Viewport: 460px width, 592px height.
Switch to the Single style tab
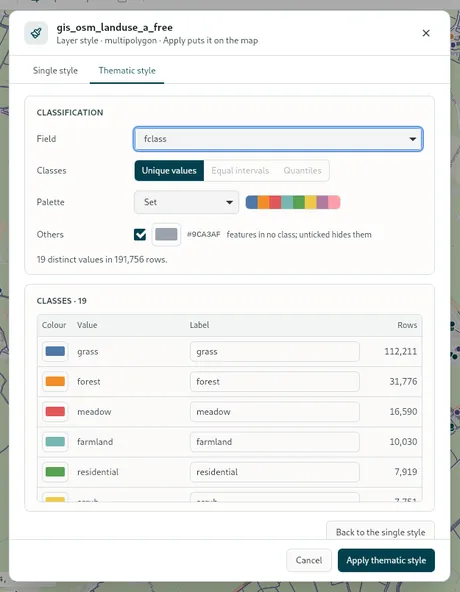point(55,71)
